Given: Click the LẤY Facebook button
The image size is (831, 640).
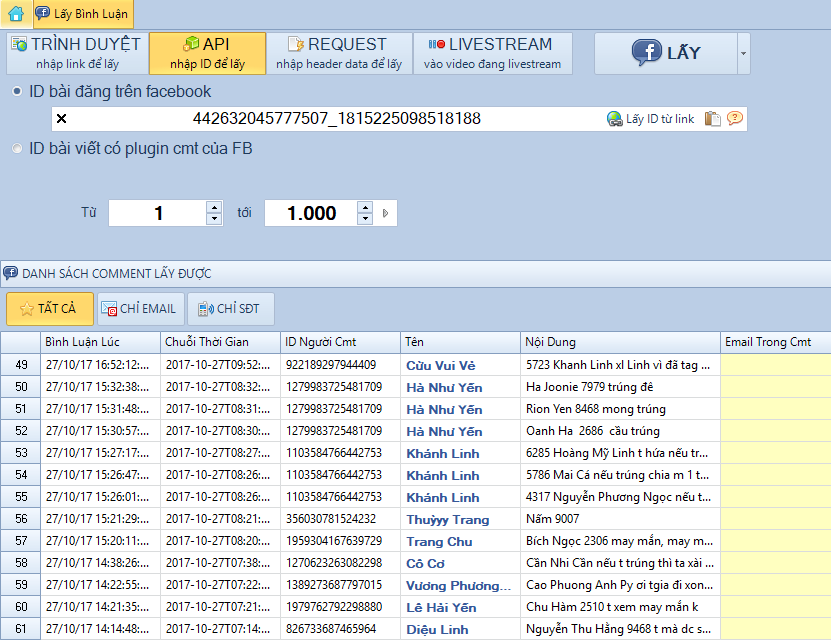Looking at the screenshot, I should 666,53.
